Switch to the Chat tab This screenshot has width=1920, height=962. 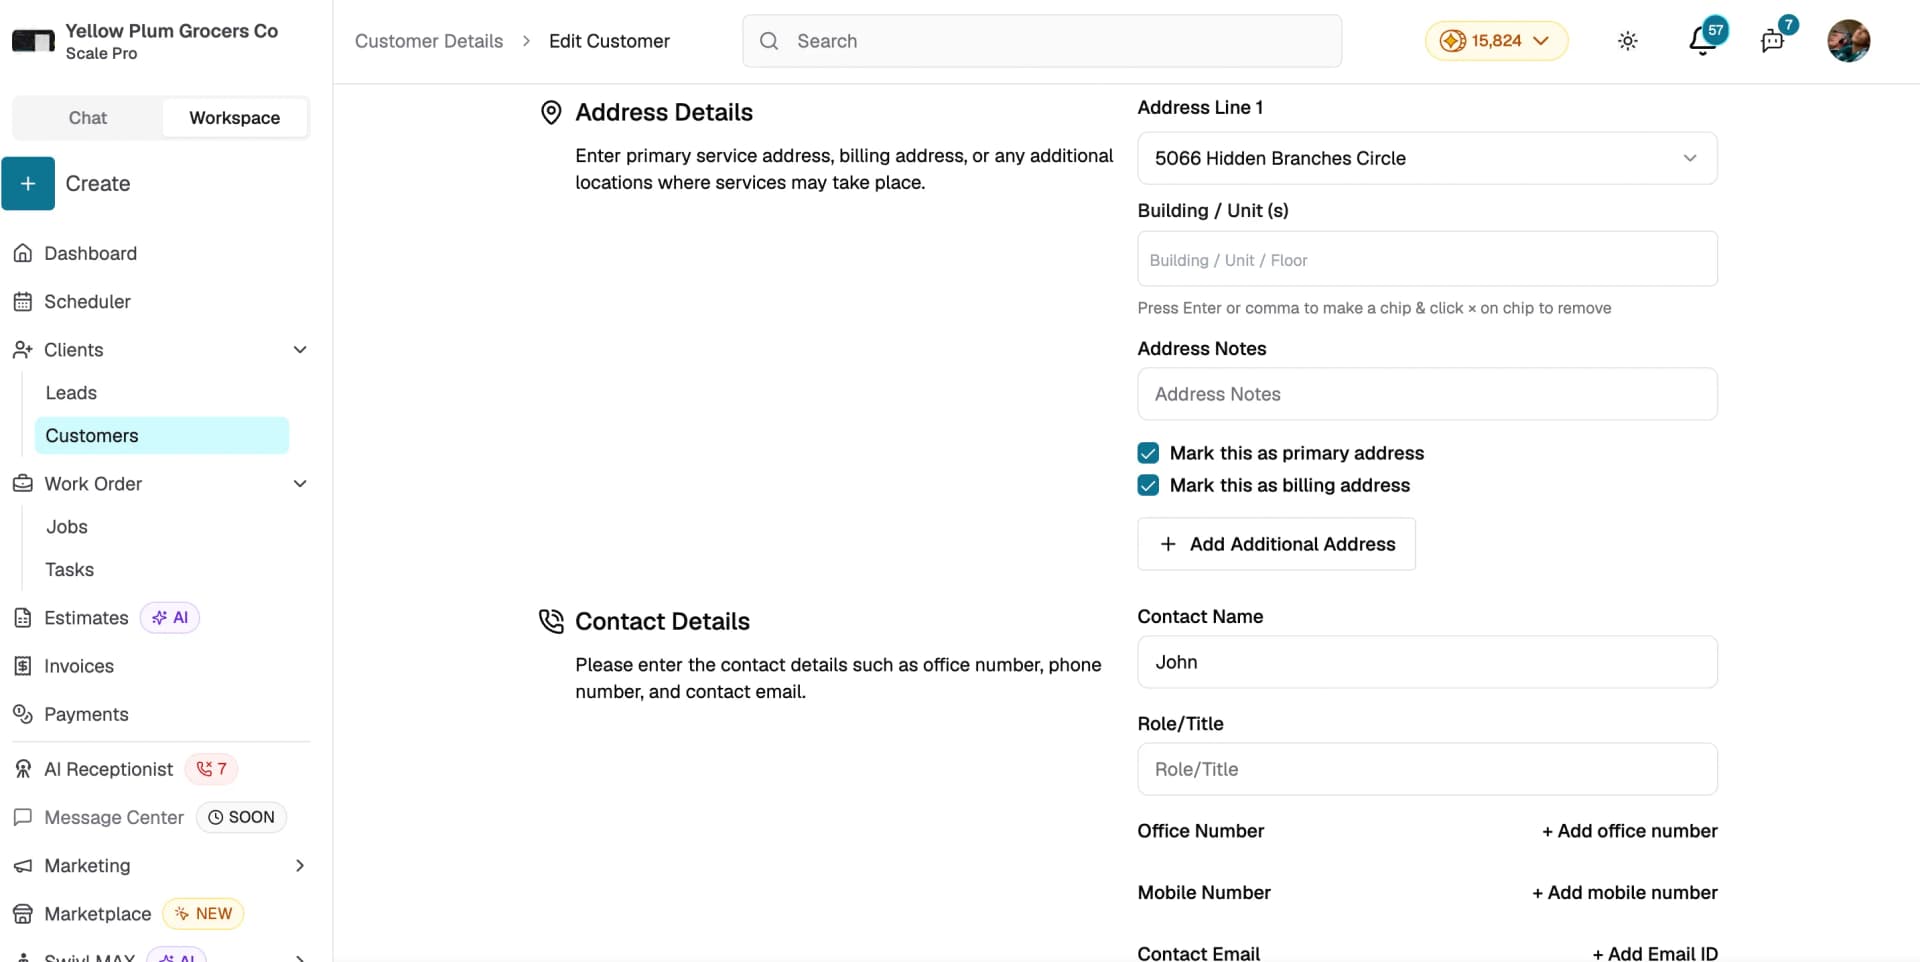[x=88, y=118]
